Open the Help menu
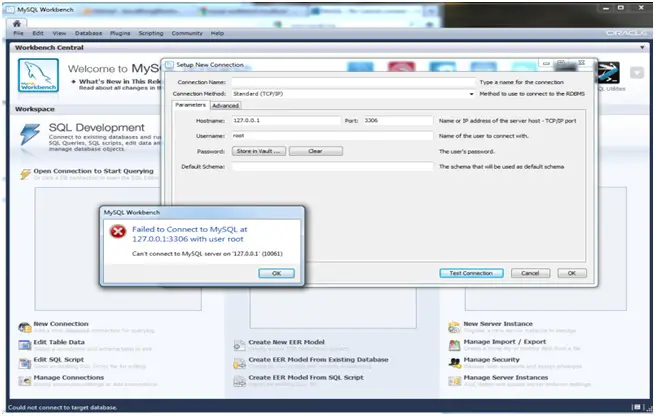The width and height of the screenshot is (655, 416). pos(217,33)
